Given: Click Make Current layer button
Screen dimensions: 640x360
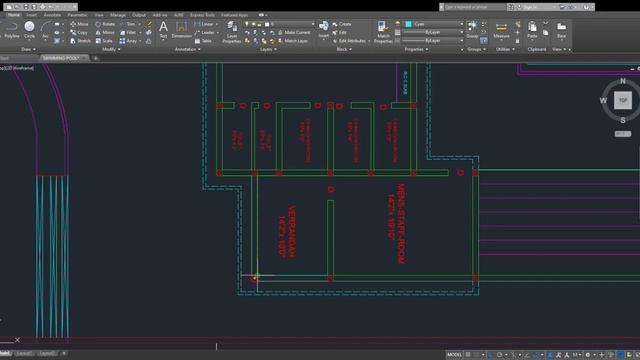Looking at the screenshot, I should point(294,32).
